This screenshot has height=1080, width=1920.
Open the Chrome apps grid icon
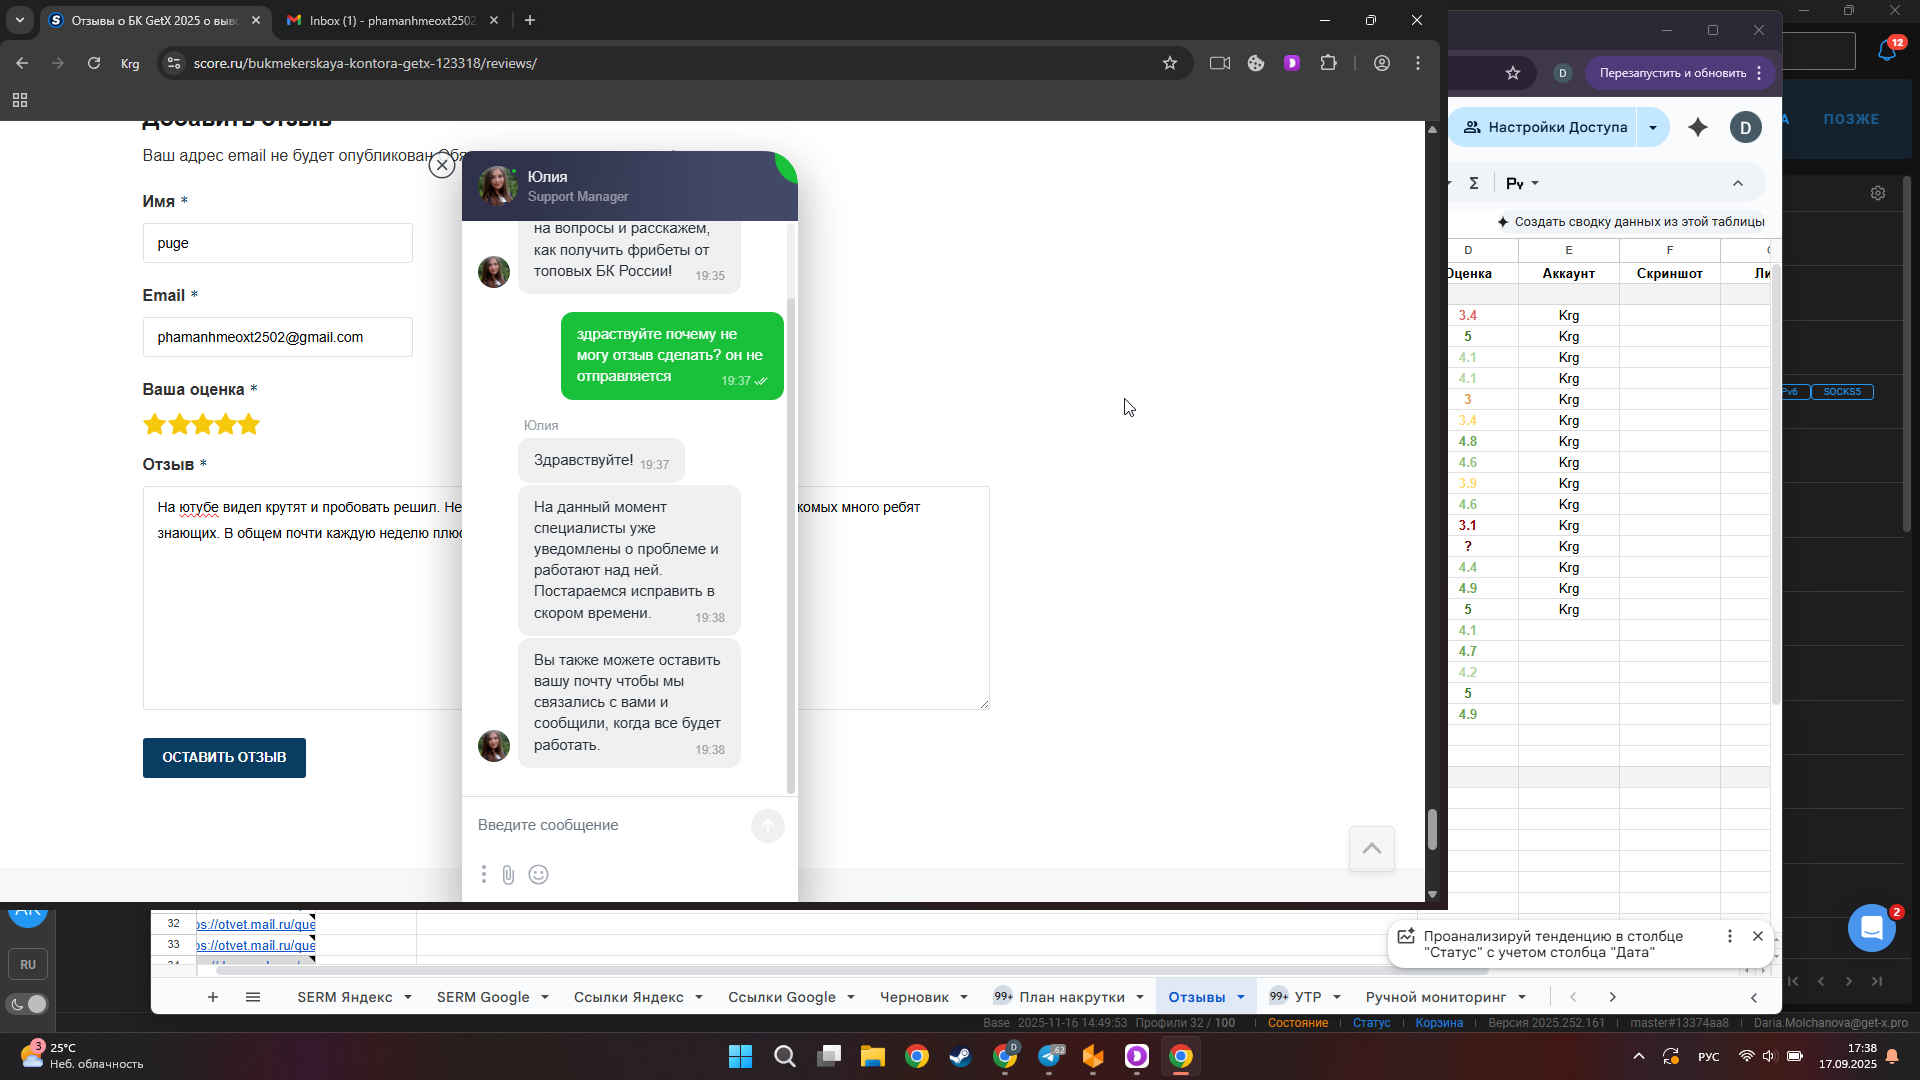point(20,100)
